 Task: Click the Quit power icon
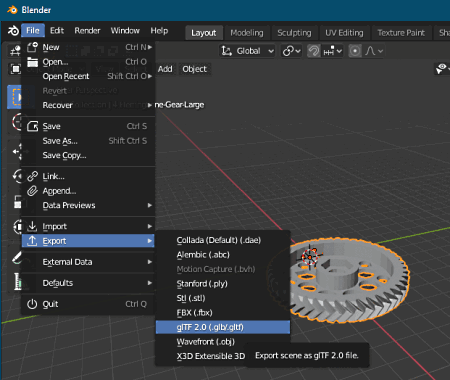click(32, 304)
